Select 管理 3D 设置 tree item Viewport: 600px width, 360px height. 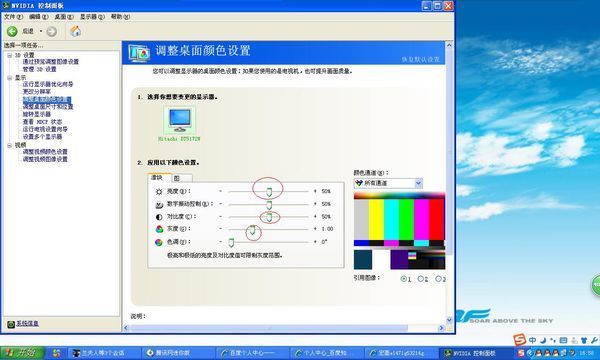click(x=39, y=69)
